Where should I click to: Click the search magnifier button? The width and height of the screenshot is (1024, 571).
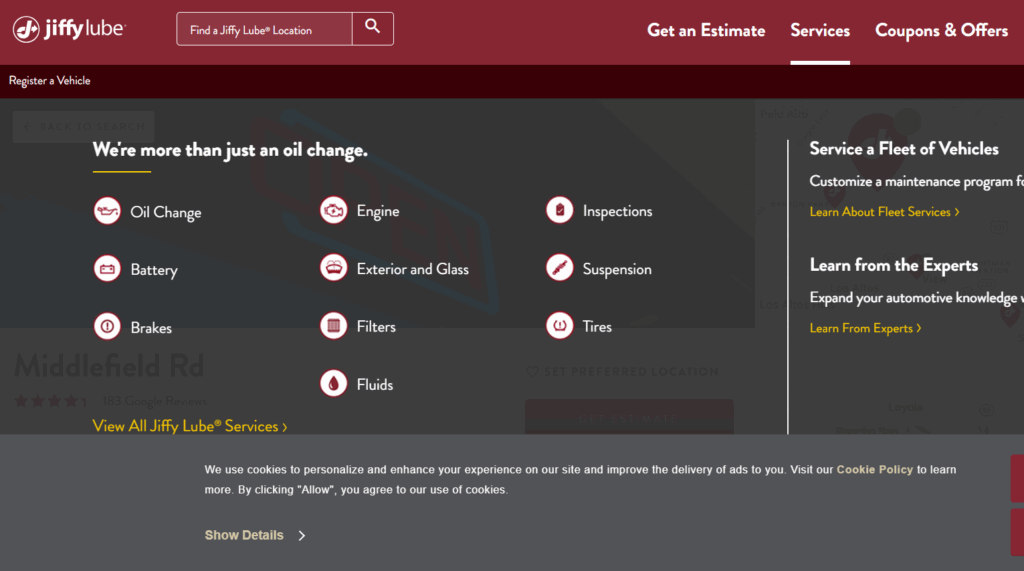point(373,29)
